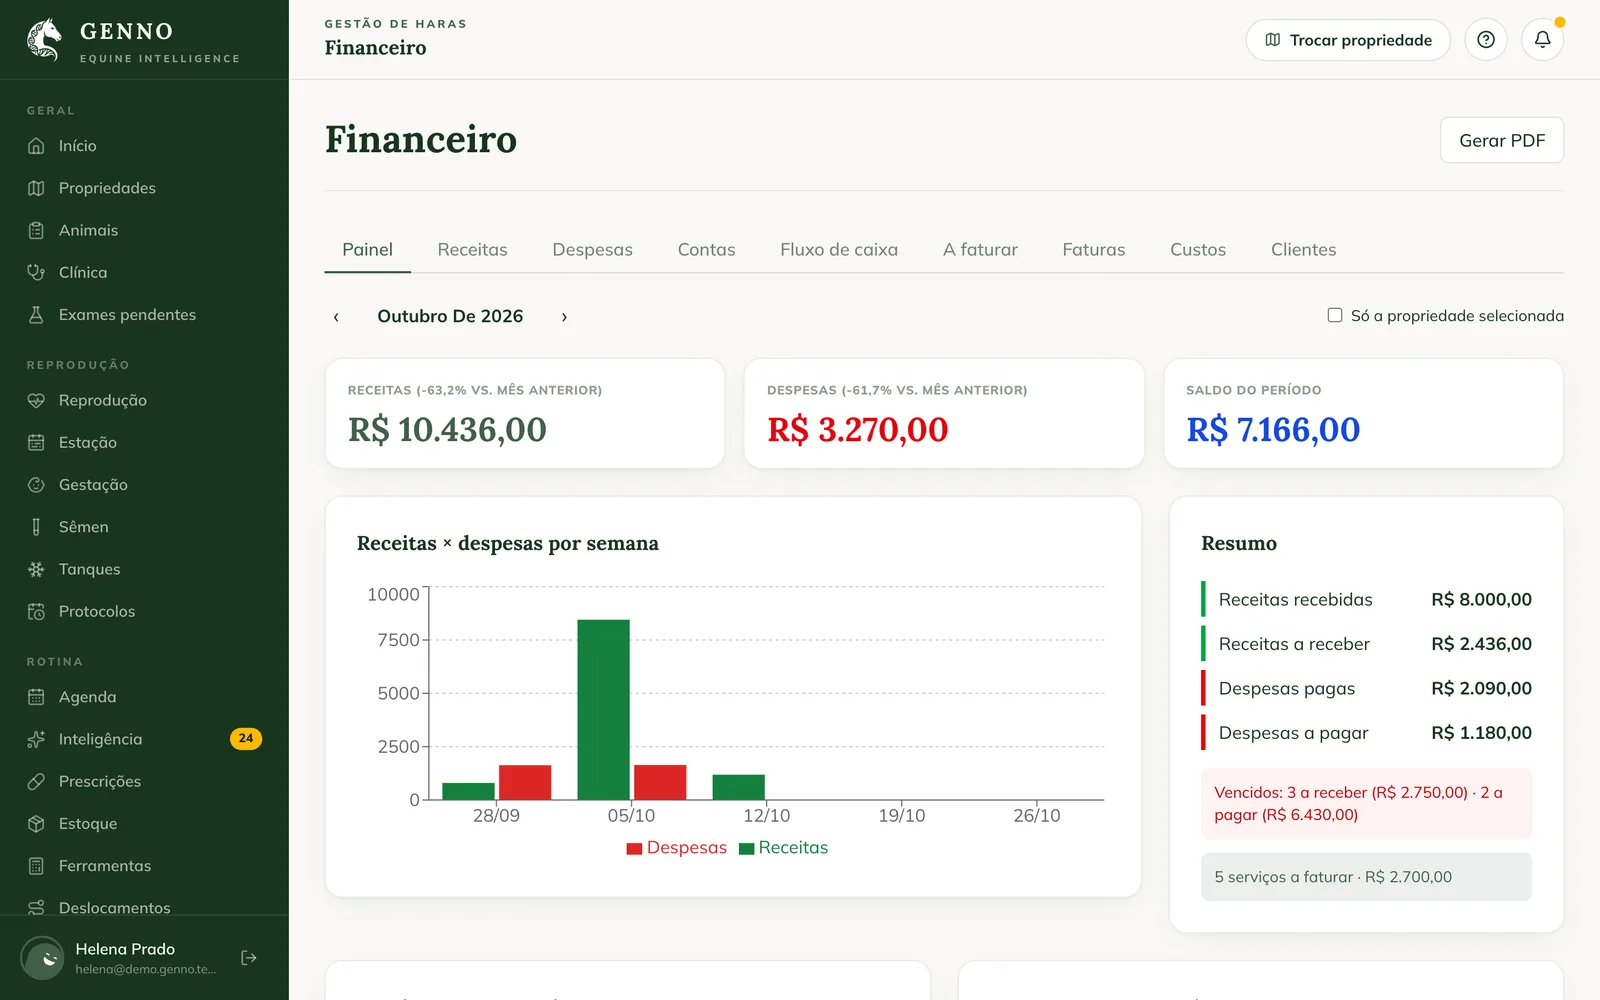Open the Animais clipboard icon

click(36, 230)
